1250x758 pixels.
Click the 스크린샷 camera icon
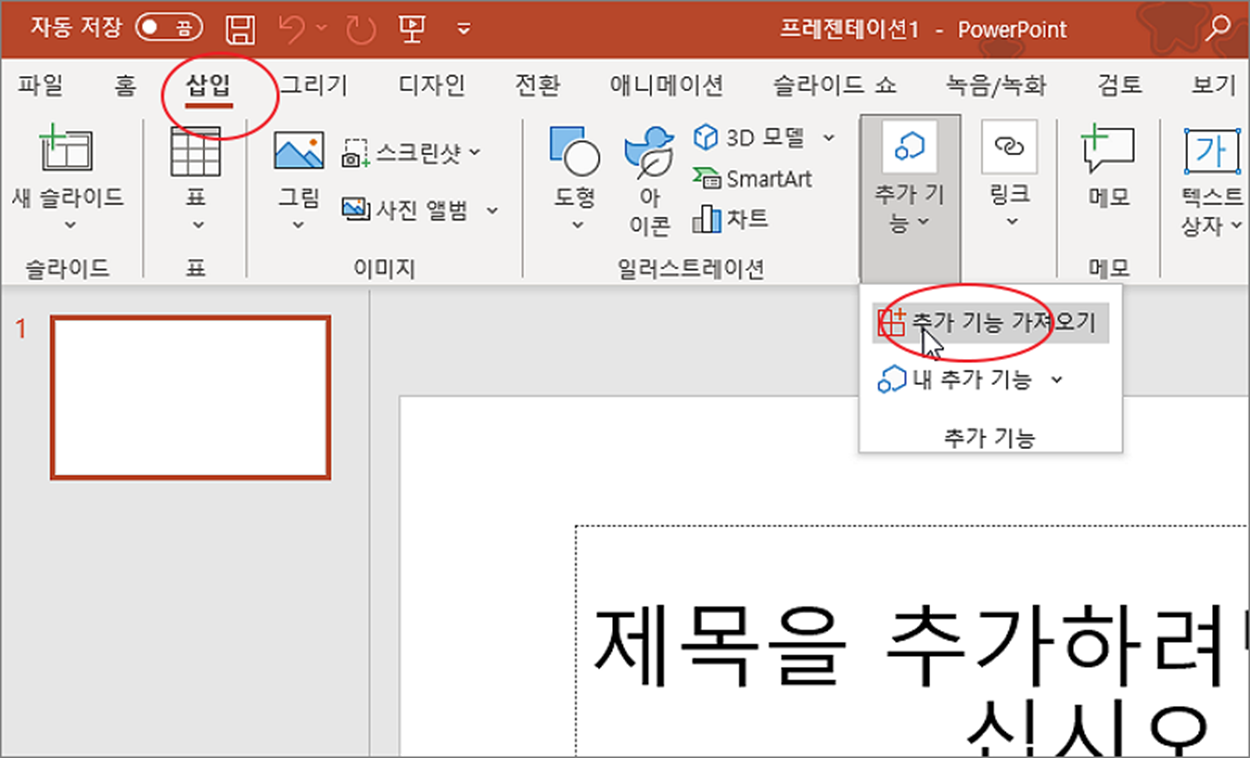(356, 153)
